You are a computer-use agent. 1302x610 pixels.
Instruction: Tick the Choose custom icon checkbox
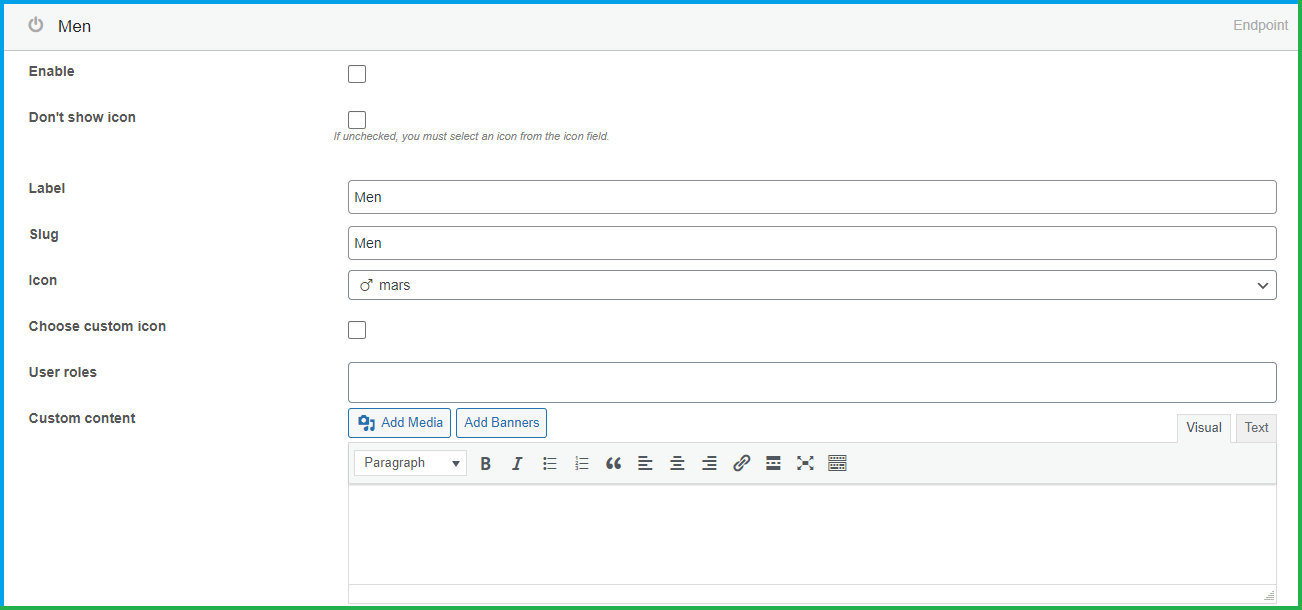[x=357, y=329]
